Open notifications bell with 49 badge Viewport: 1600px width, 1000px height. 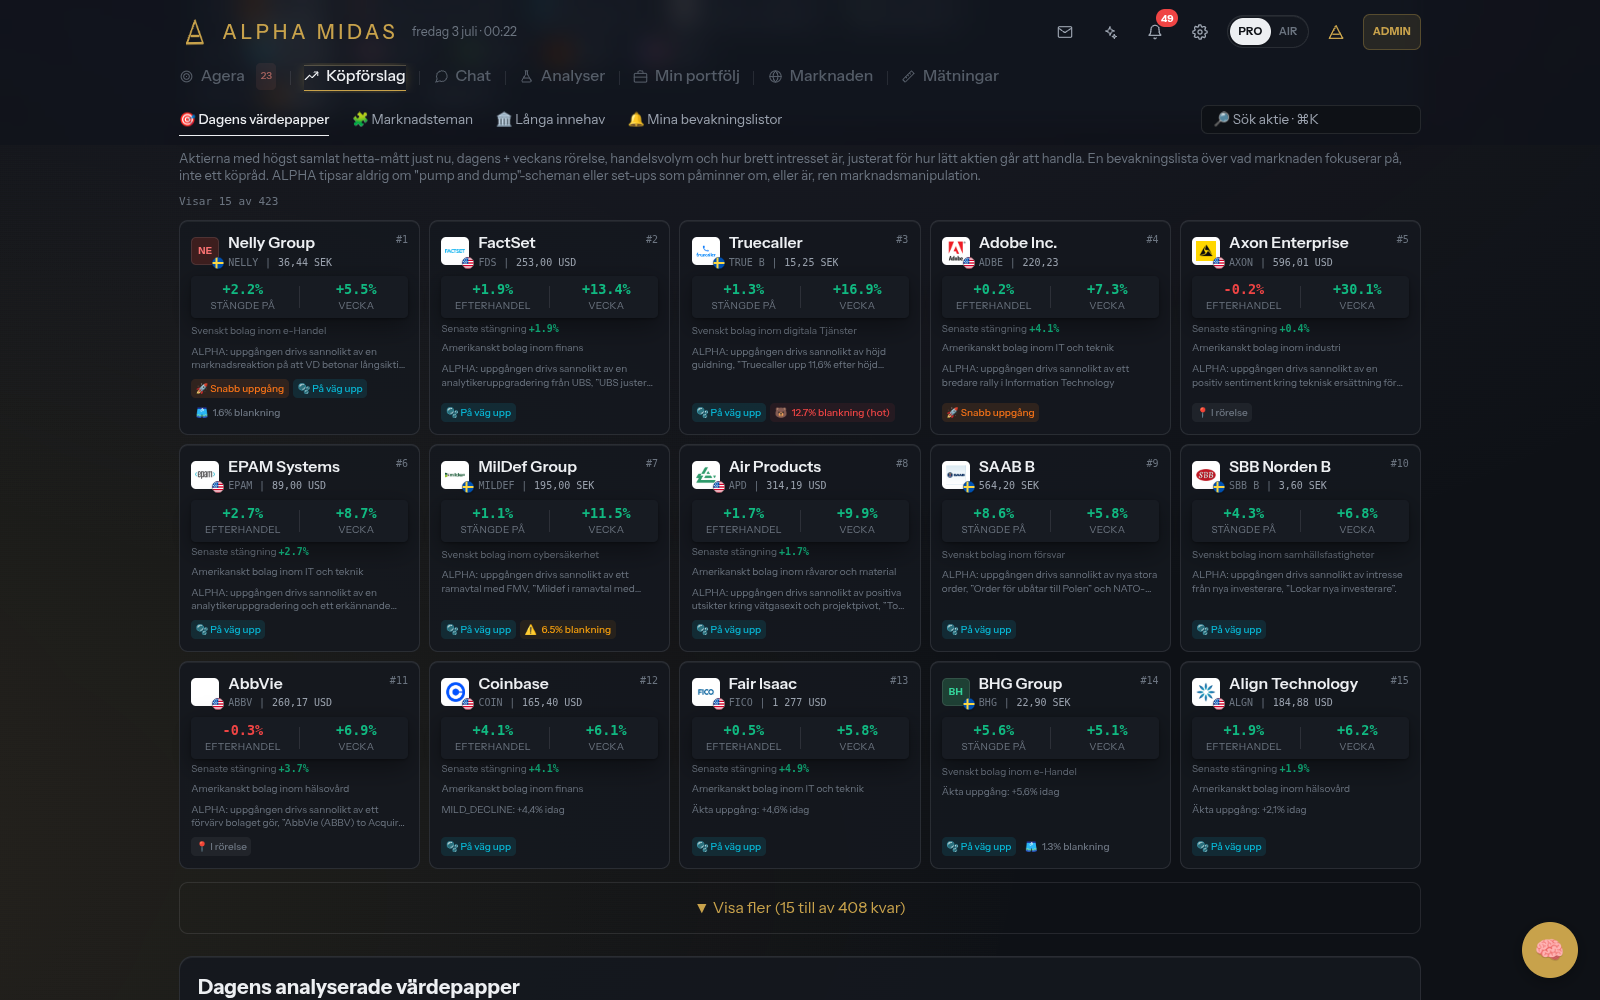pos(1155,32)
